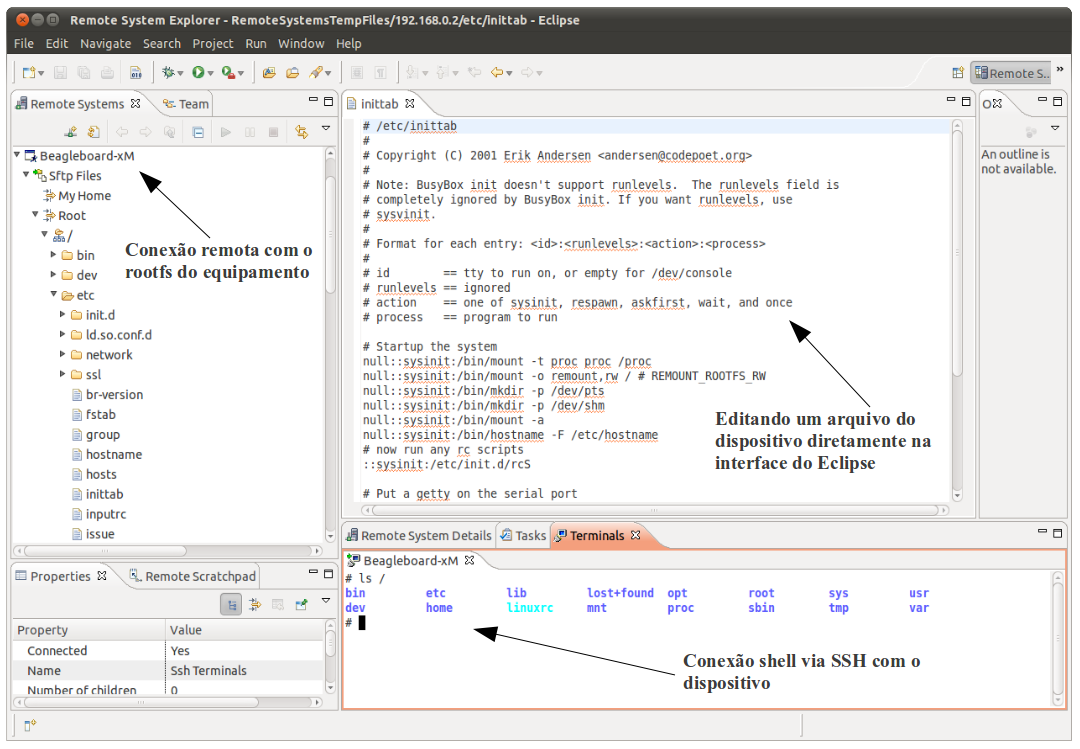Collapse the etc folder

click(x=54, y=294)
